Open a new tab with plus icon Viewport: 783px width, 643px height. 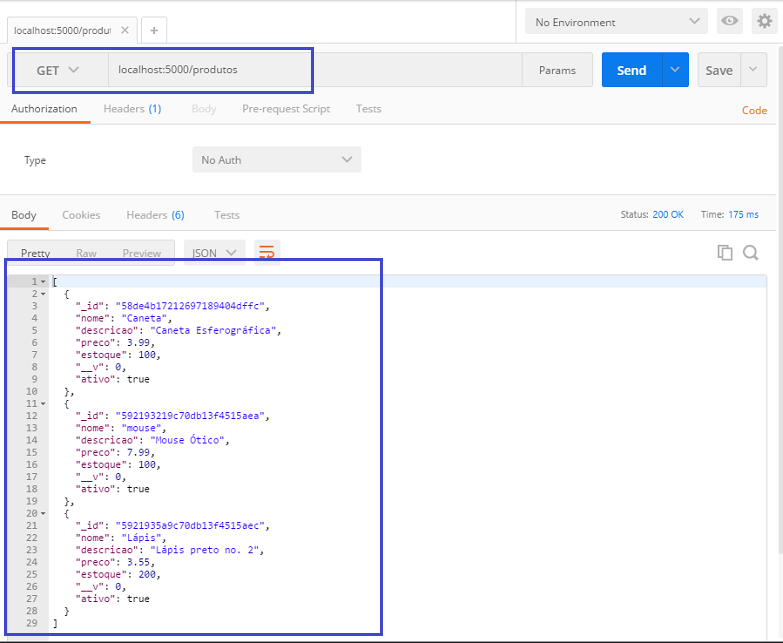154,30
